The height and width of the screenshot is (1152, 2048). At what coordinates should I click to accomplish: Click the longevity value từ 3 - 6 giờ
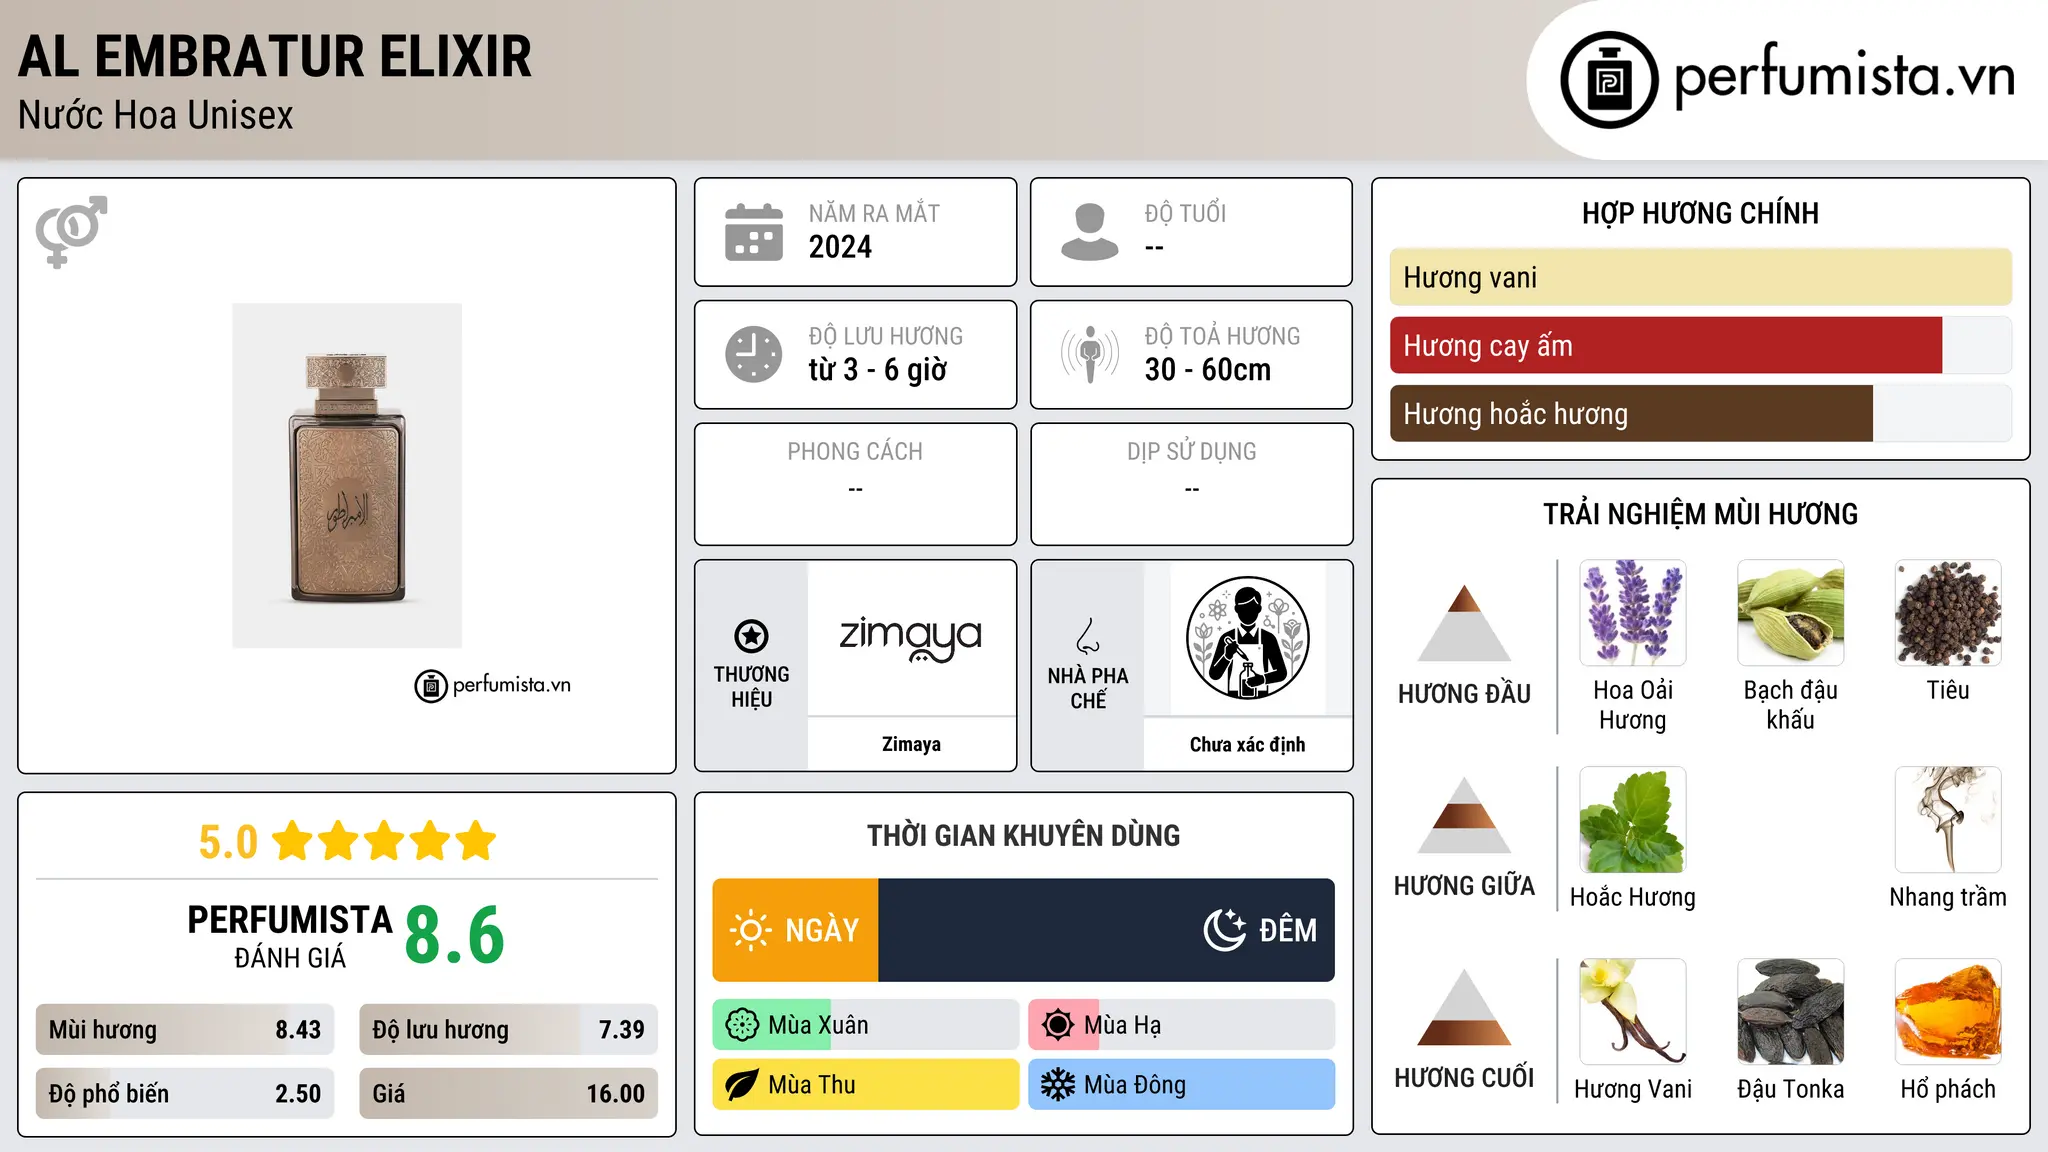pyautogui.click(x=878, y=370)
